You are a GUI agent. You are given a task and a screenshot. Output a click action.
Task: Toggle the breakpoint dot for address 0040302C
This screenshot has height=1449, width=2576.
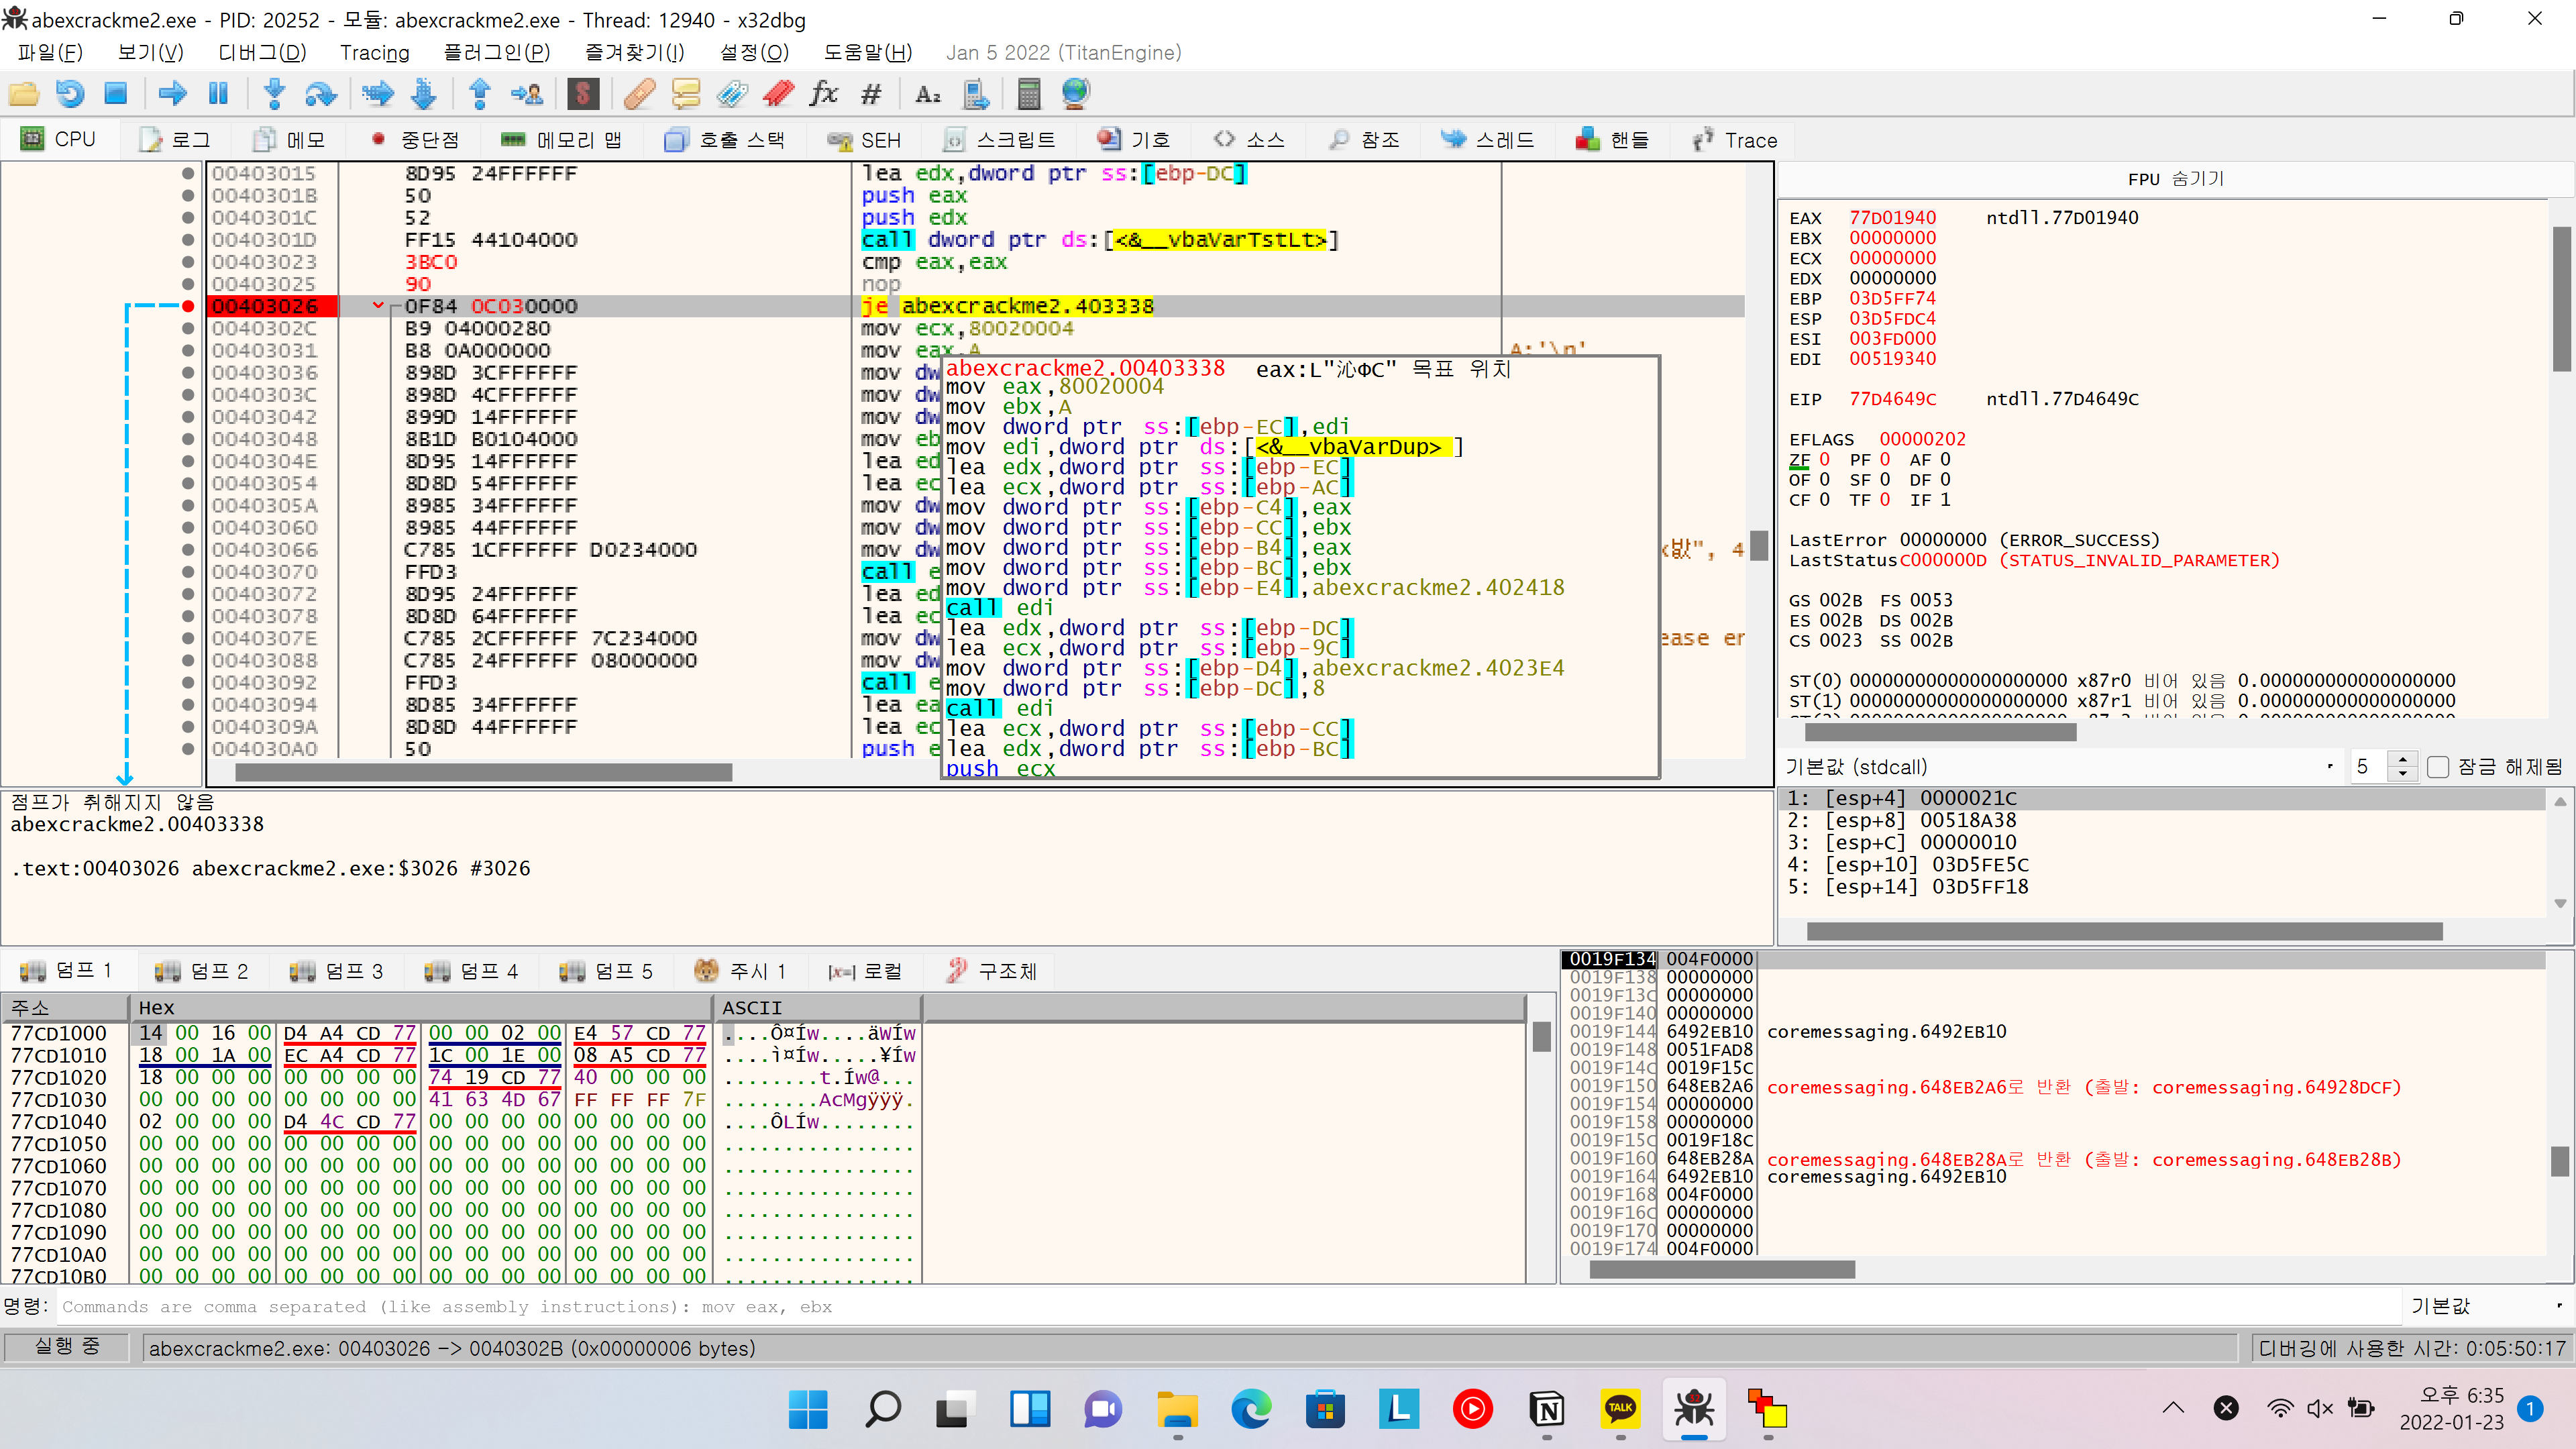(188, 328)
